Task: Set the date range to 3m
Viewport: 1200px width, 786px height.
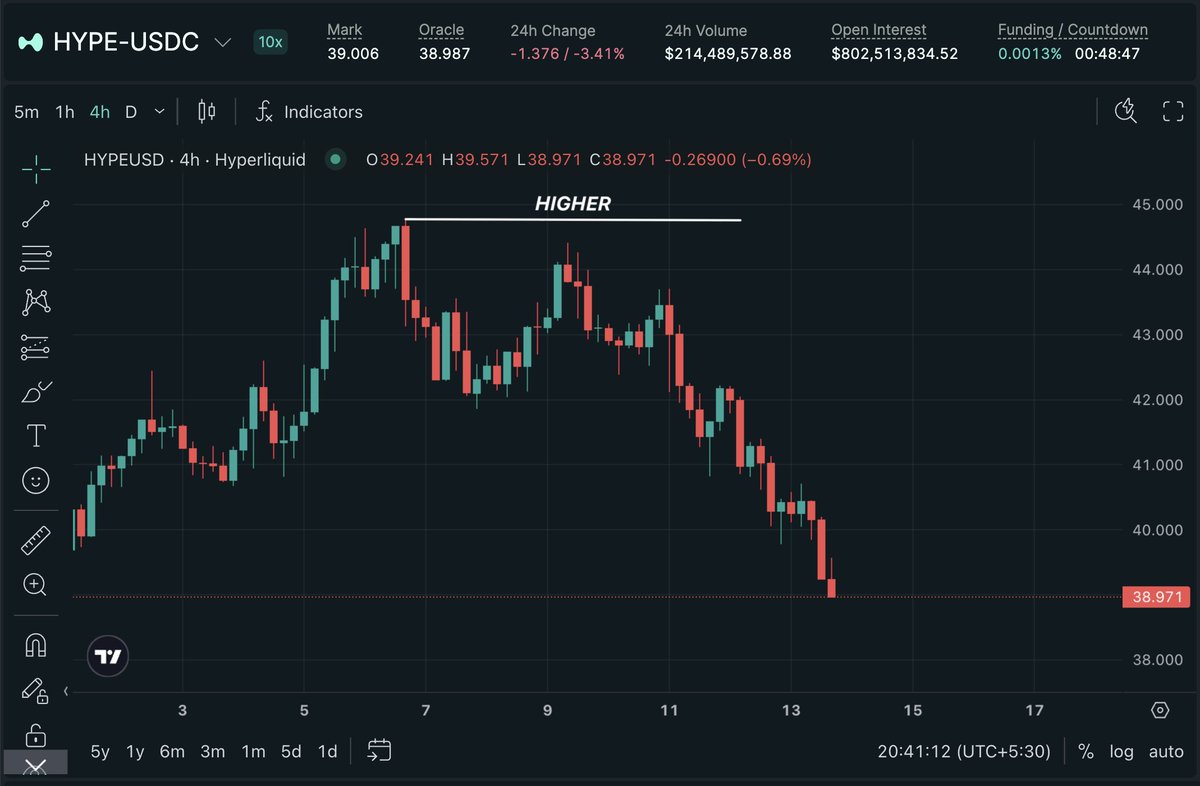Action: pos(212,751)
